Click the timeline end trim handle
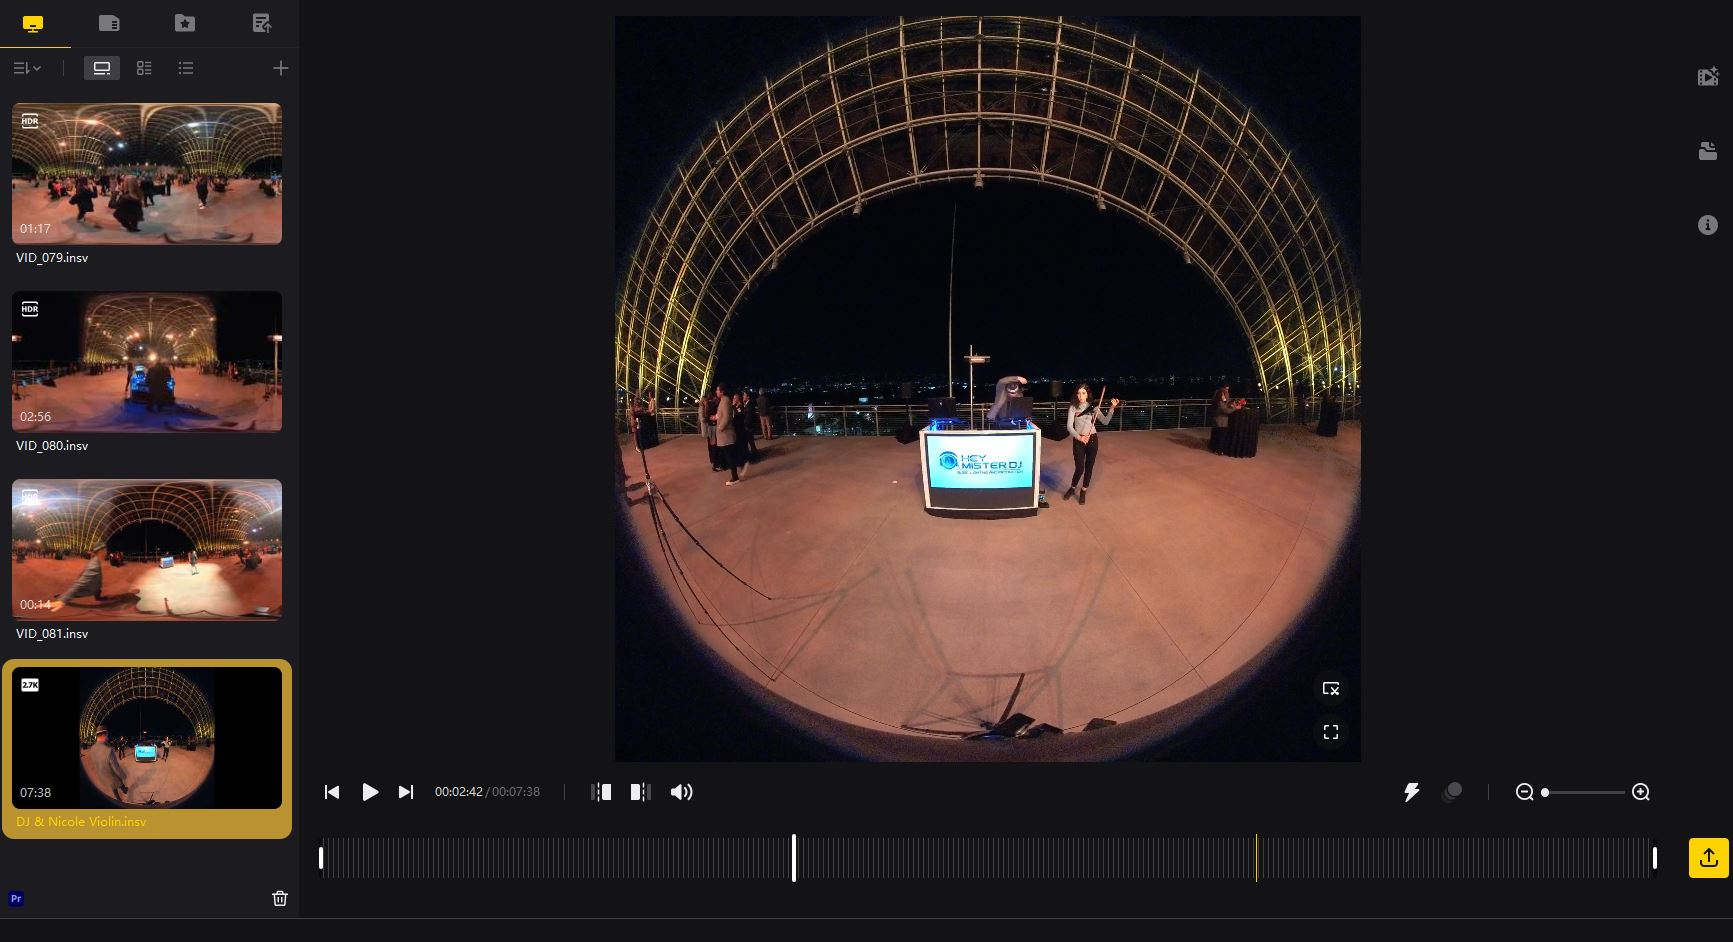Screen dimensions: 1733x942 tap(1655, 858)
